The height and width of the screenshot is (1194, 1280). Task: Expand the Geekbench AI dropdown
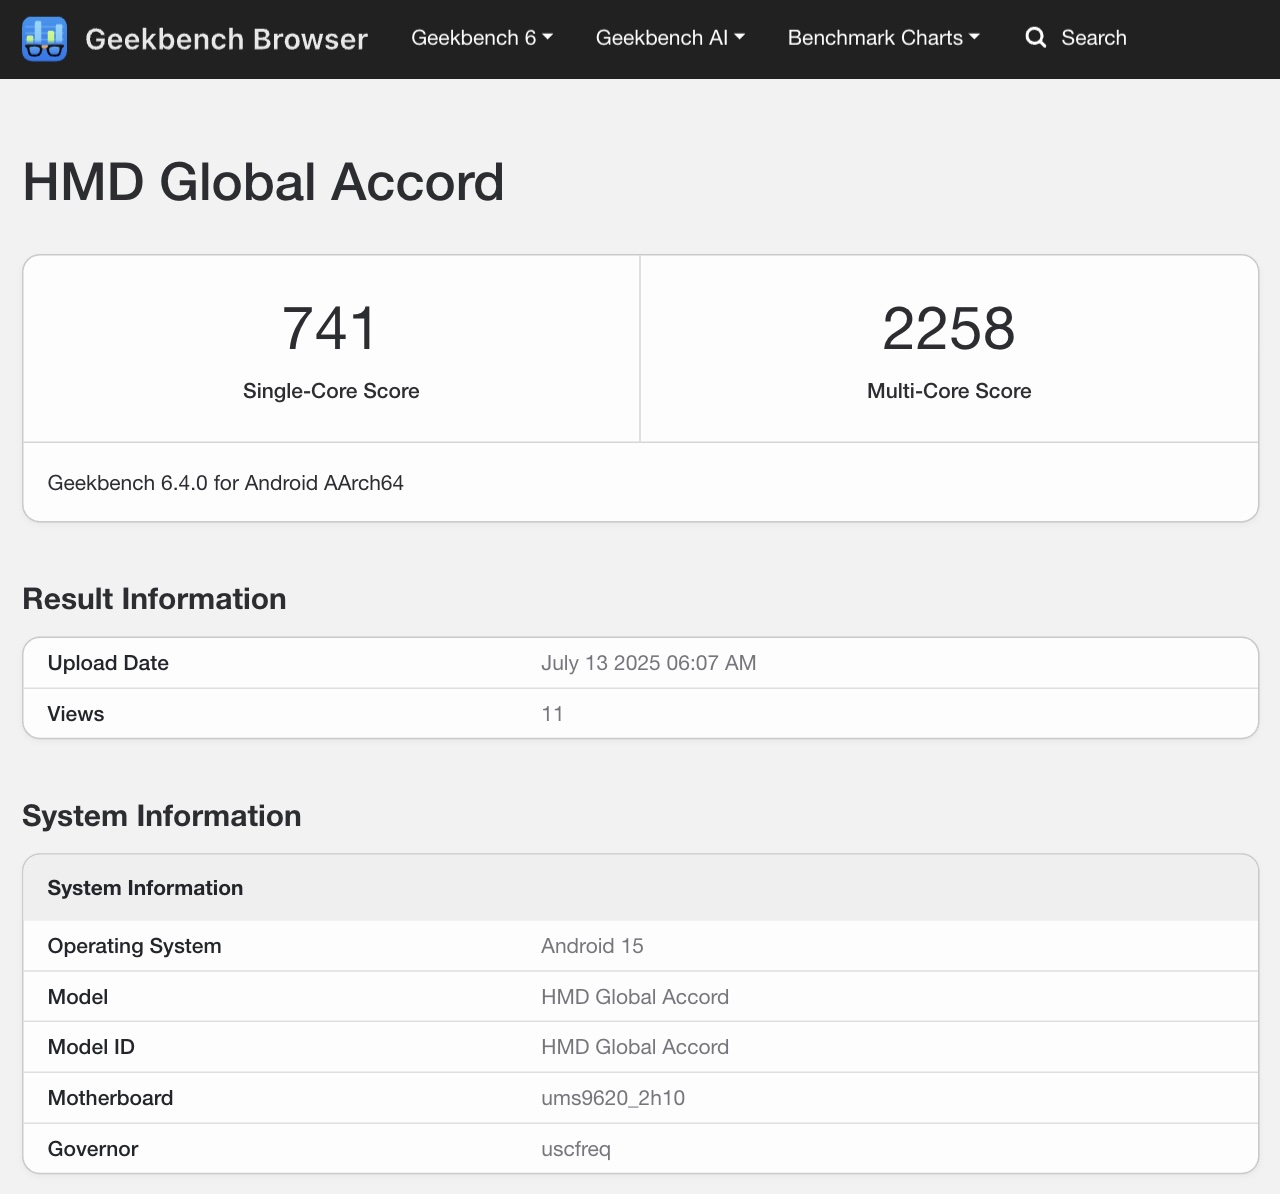coord(670,38)
